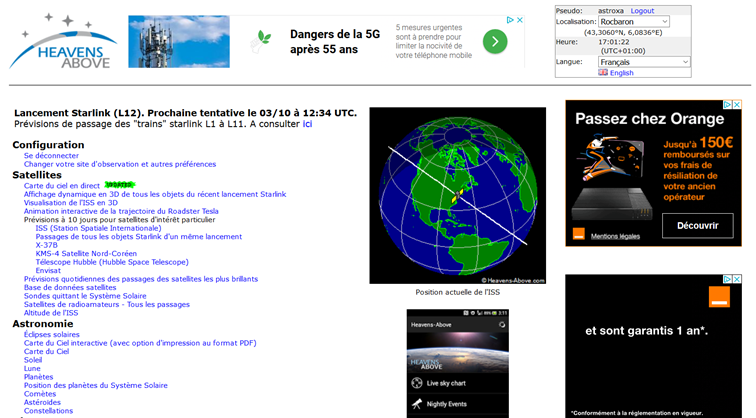Open Visualisation de l'ISS en 3D

coord(71,203)
